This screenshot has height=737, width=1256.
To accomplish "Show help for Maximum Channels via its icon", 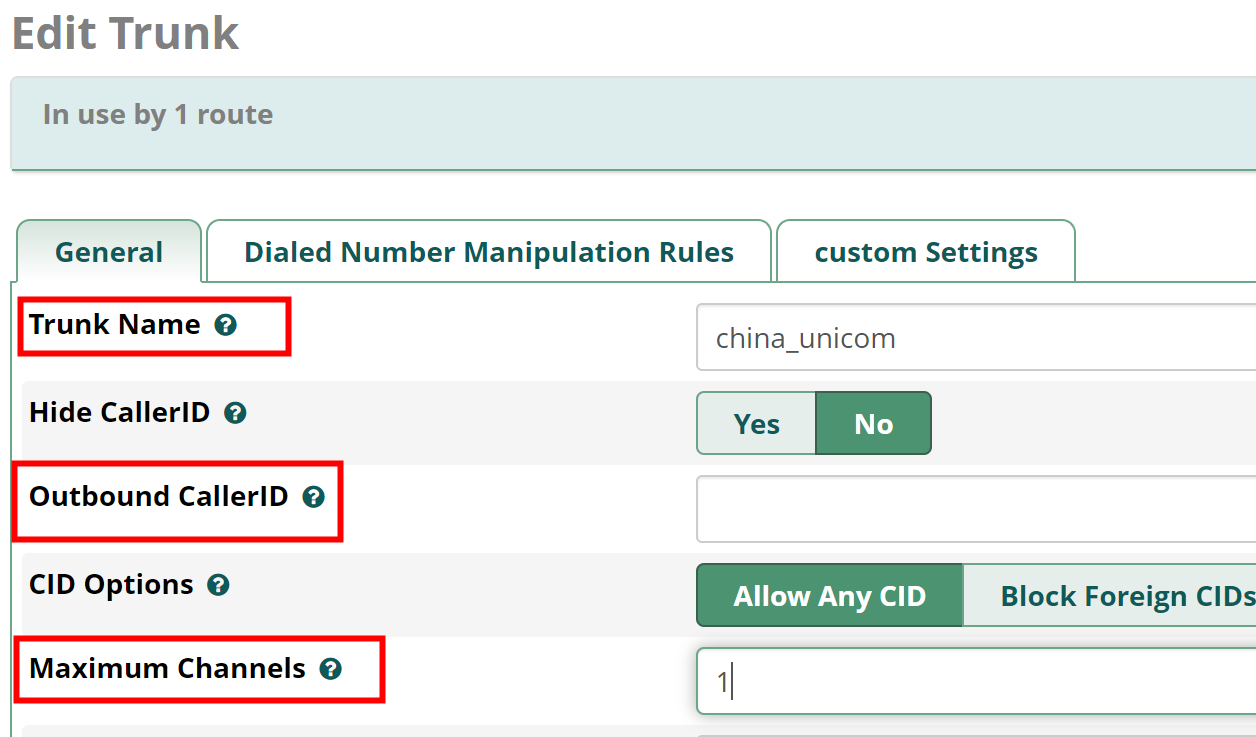I will [331, 669].
